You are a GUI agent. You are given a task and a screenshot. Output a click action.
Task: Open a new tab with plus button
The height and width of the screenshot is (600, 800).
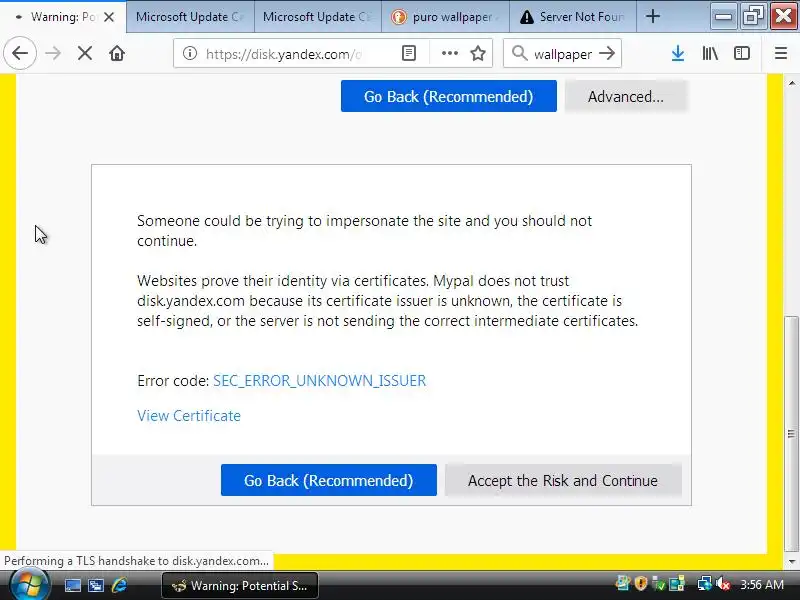pyautogui.click(x=653, y=16)
